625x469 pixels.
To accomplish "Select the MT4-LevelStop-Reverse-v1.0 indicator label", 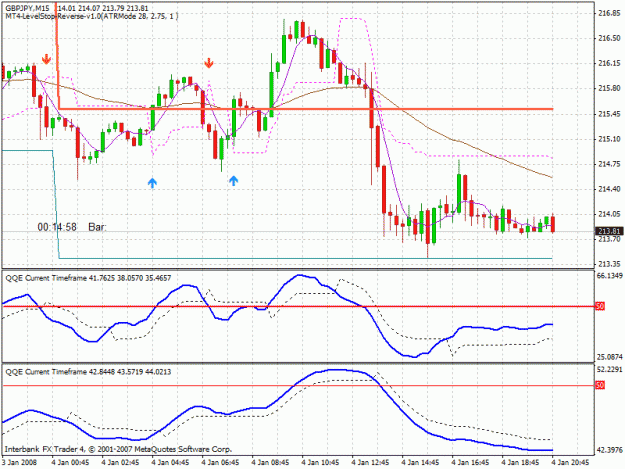I will point(91,16).
